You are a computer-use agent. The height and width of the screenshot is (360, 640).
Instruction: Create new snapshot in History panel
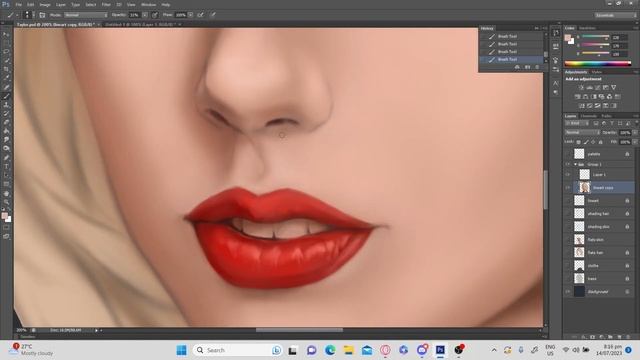click(x=527, y=67)
